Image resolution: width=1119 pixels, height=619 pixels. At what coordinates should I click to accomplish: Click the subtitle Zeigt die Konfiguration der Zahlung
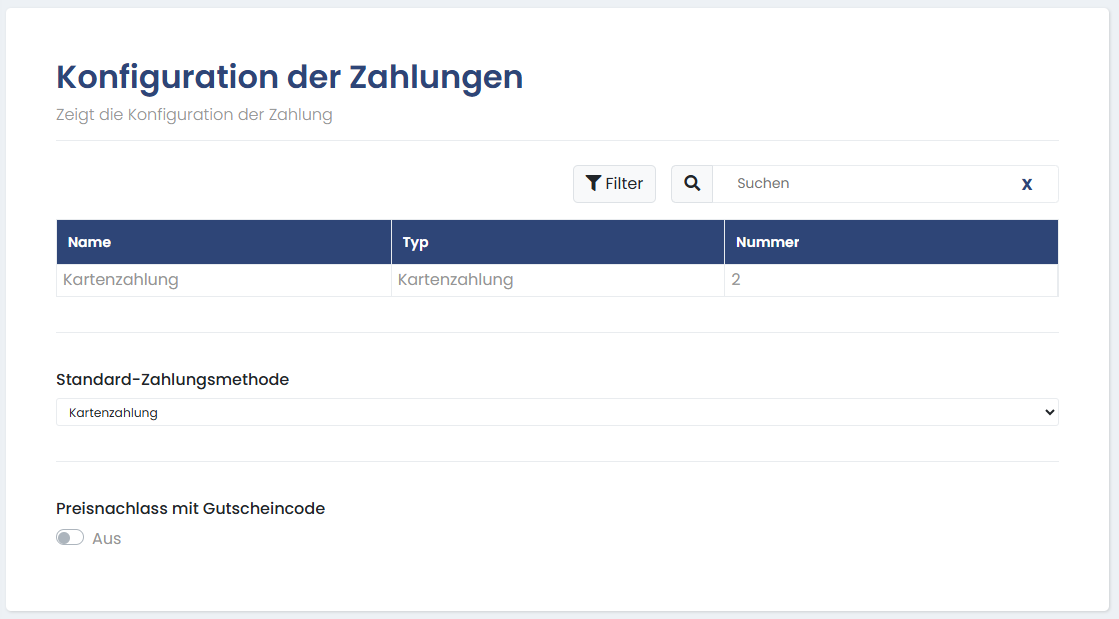(194, 115)
